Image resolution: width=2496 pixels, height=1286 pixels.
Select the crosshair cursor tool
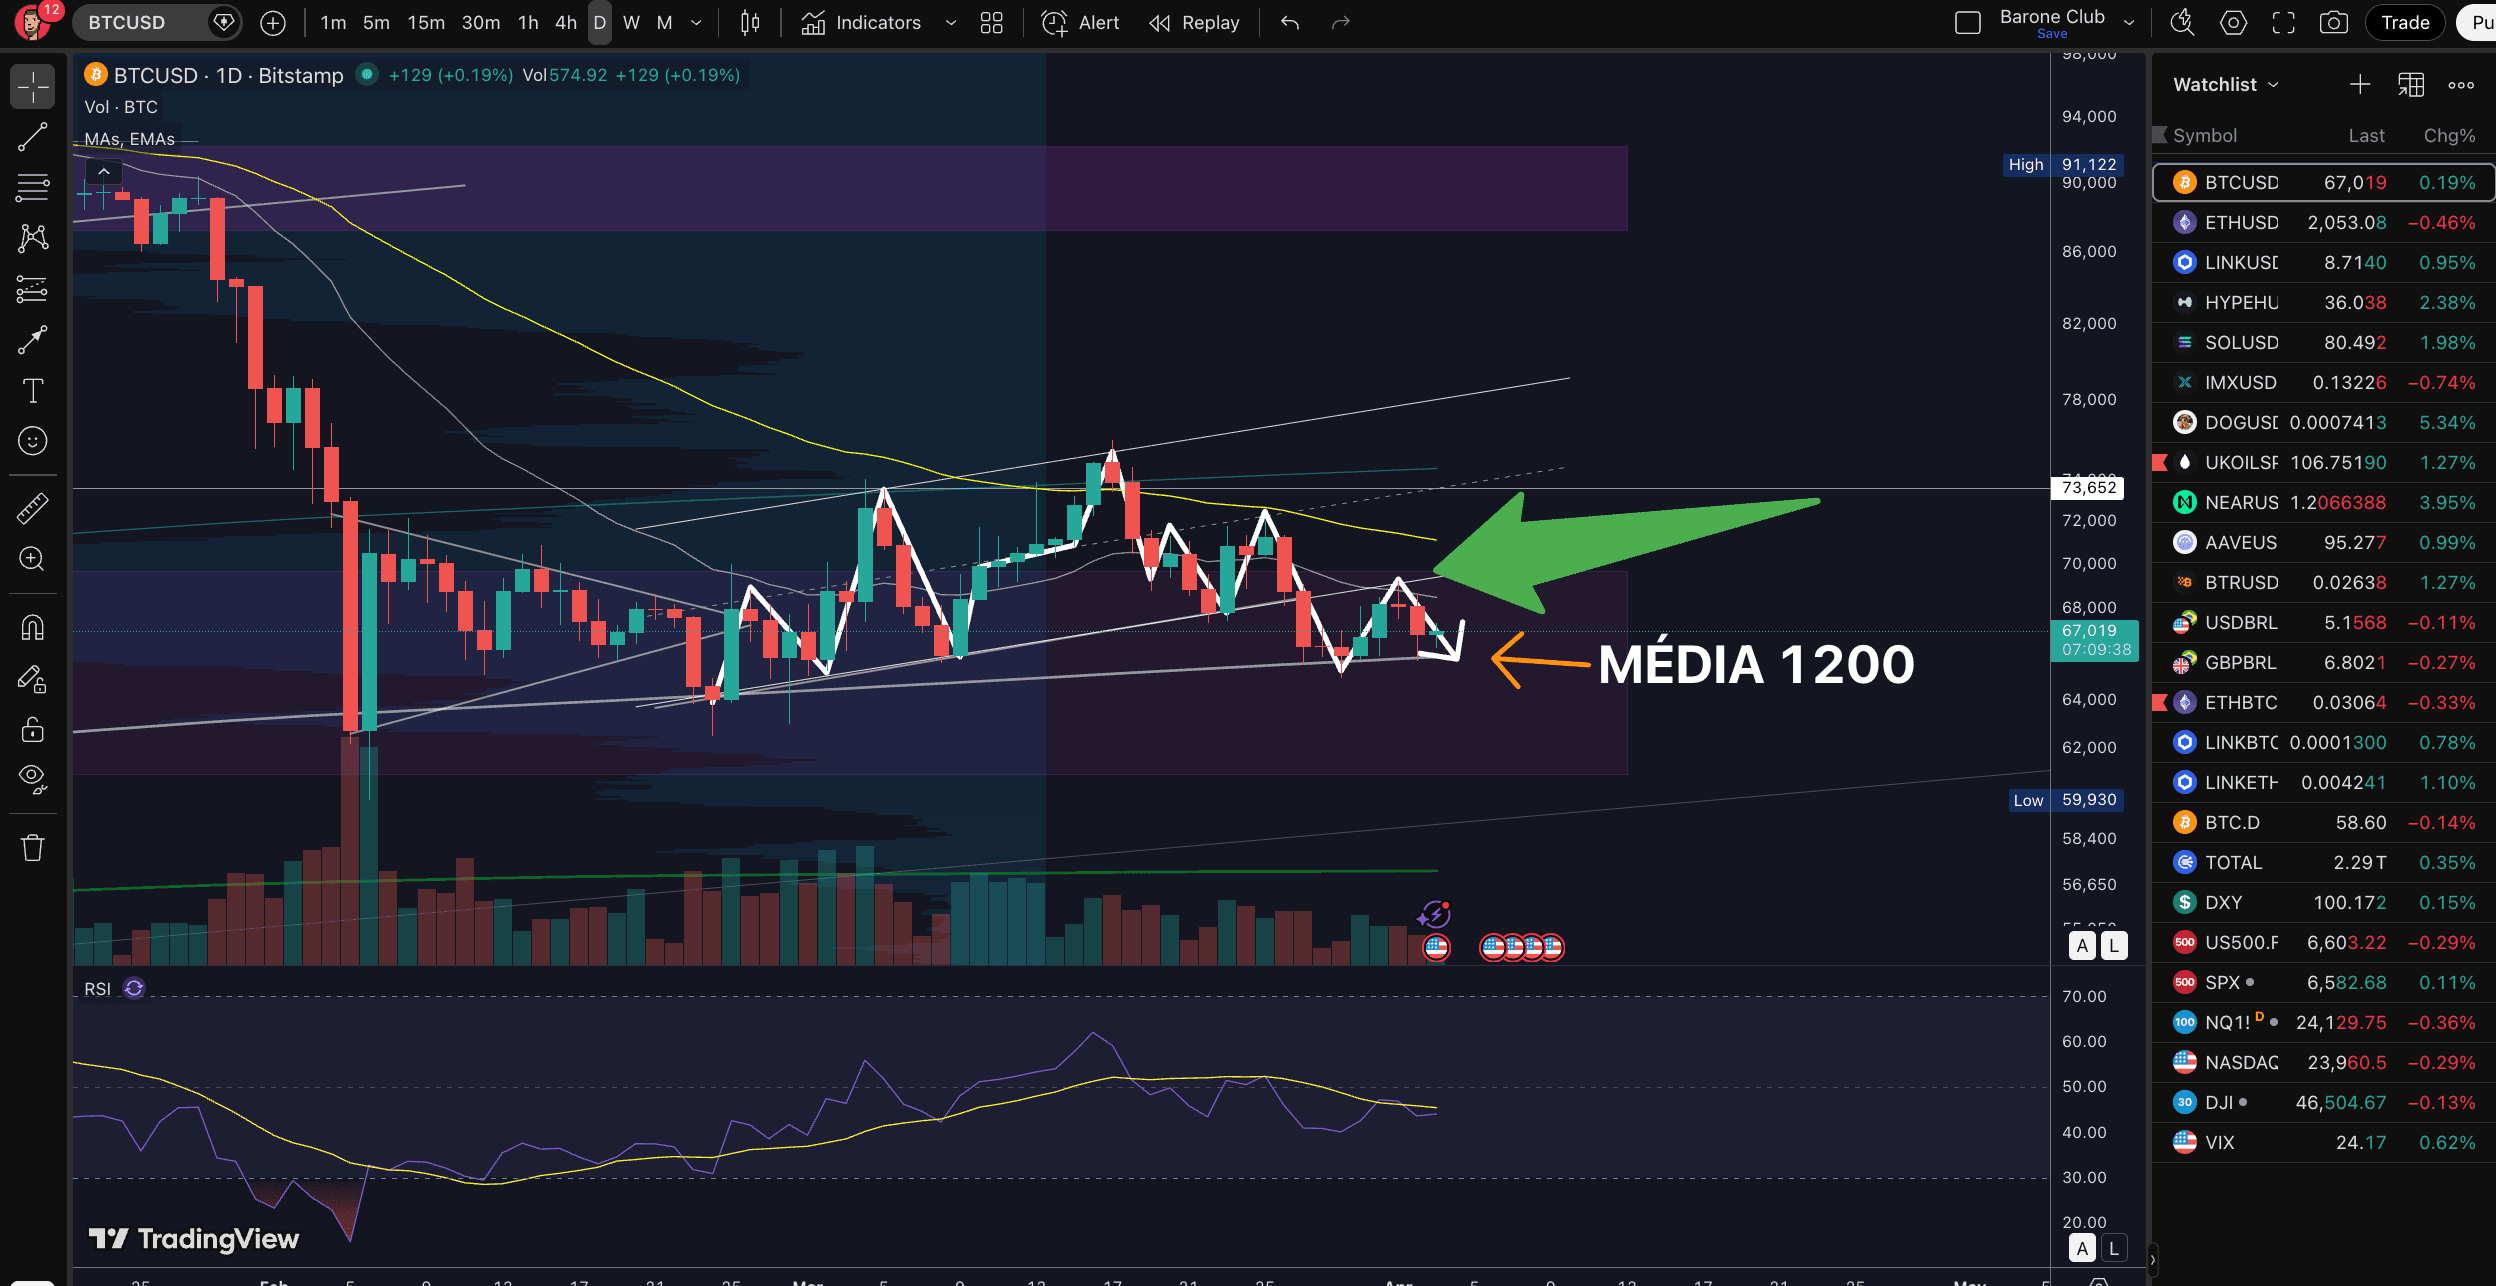pyautogui.click(x=33, y=88)
